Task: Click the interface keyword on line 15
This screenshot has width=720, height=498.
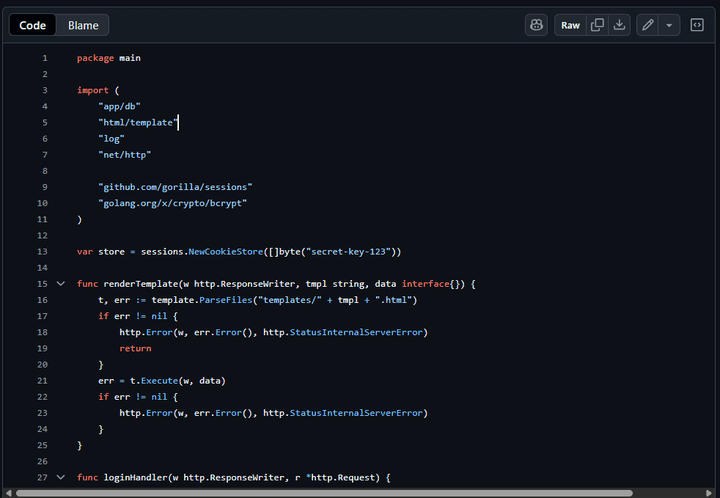Action: coord(425,284)
